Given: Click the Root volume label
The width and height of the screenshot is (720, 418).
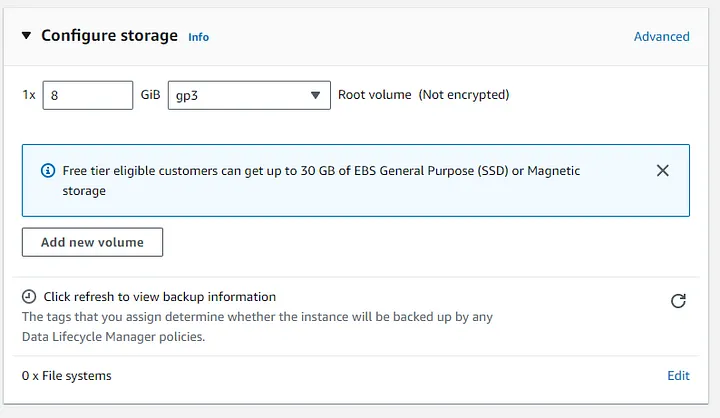Looking at the screenshot, I should coord(375,95).
